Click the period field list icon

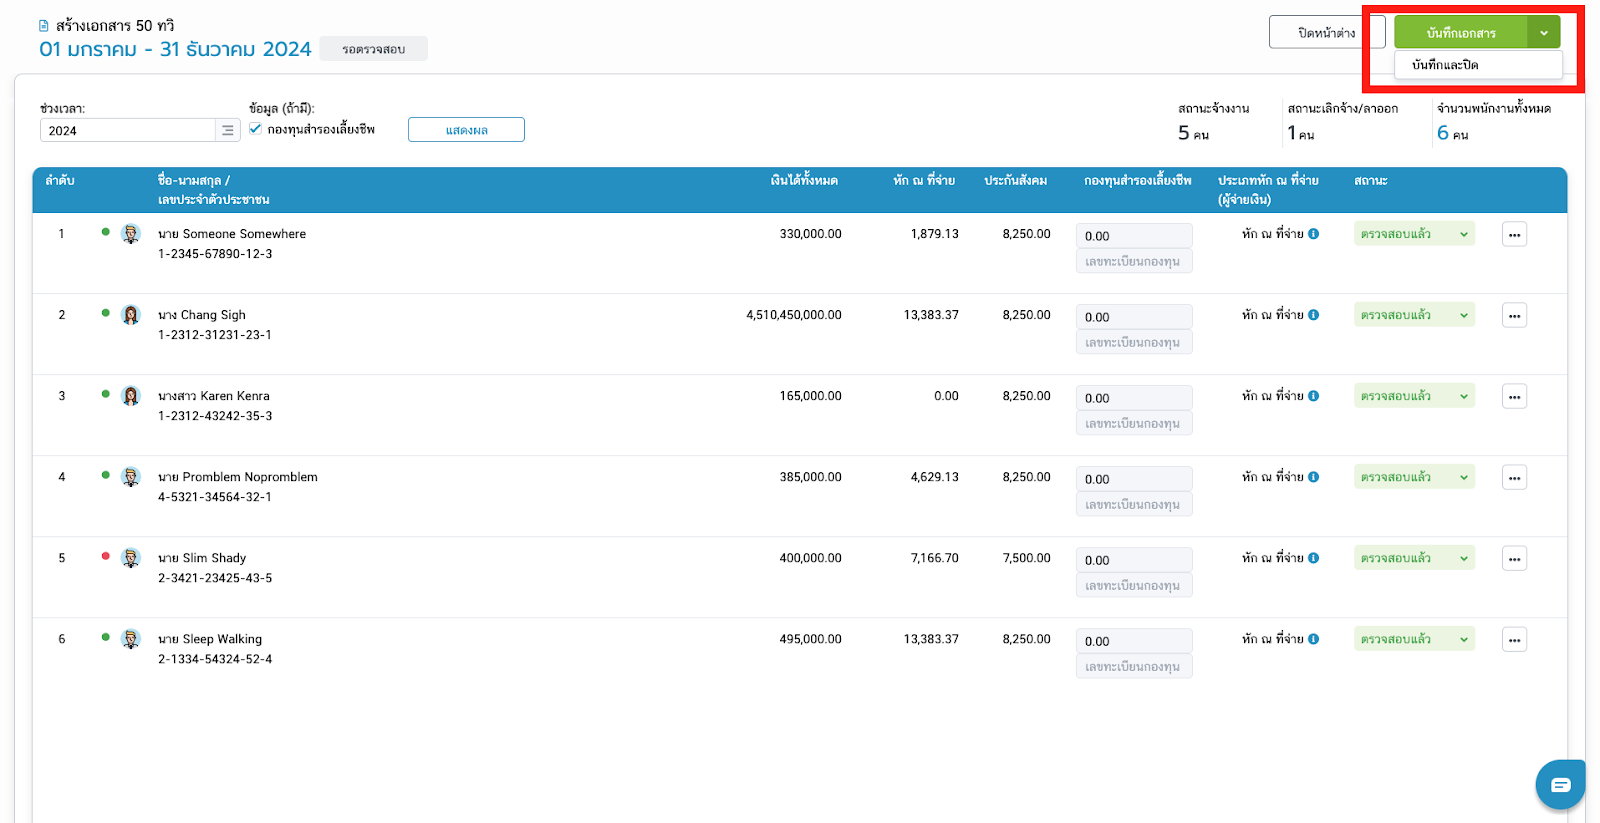coord(228,131)
